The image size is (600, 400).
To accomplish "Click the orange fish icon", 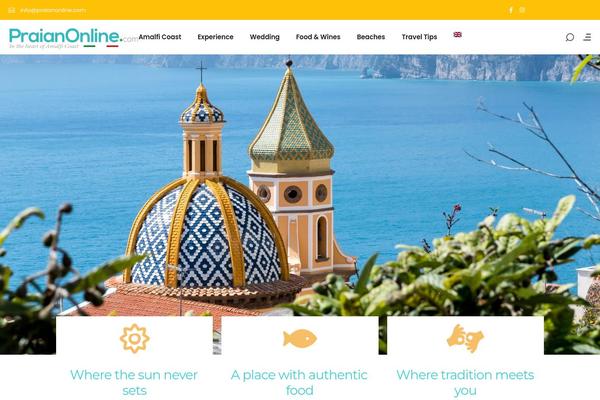I will [300, 338].
